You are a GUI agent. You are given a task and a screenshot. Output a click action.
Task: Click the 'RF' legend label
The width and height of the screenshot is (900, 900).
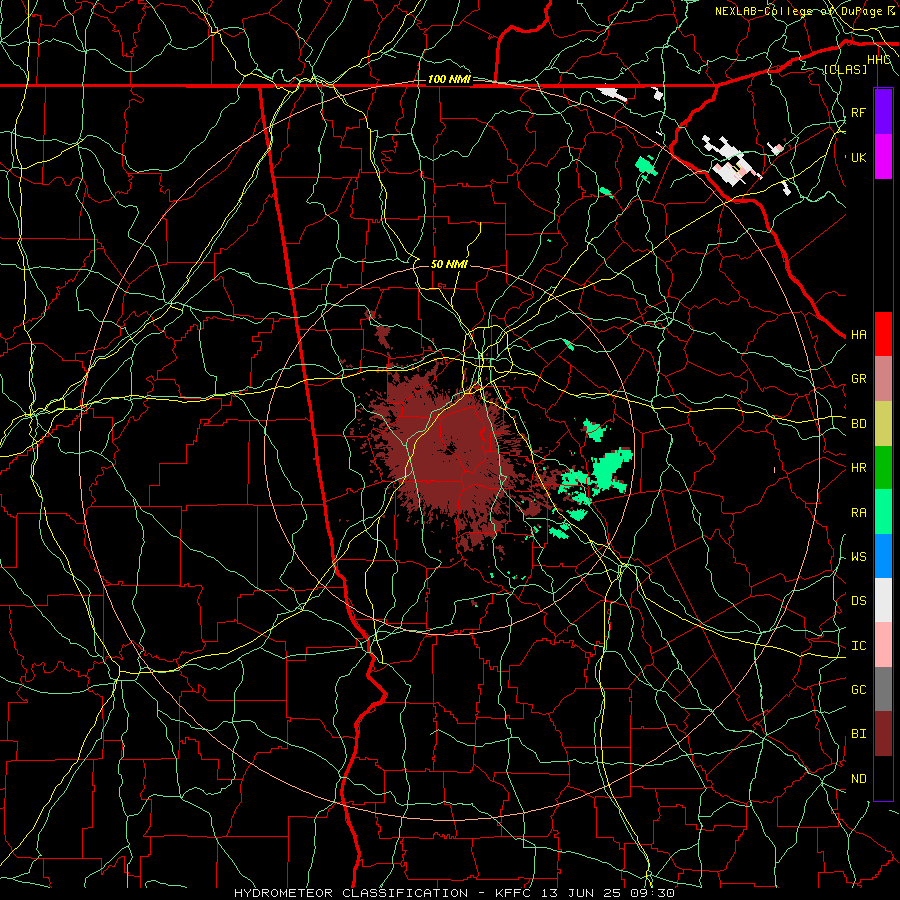pyautogui.click(x=858, y=112)
